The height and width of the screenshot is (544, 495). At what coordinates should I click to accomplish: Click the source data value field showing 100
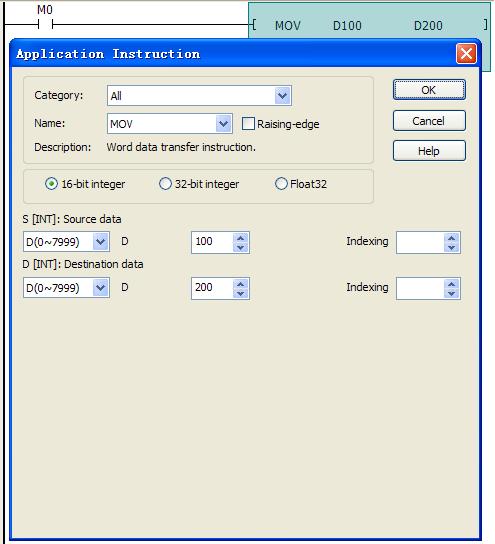click(213, 242)
